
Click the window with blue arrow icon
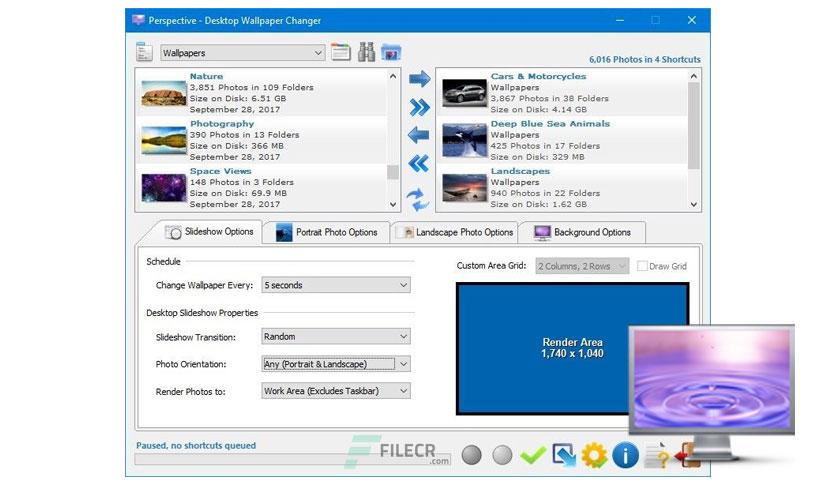tap(564, 455)
